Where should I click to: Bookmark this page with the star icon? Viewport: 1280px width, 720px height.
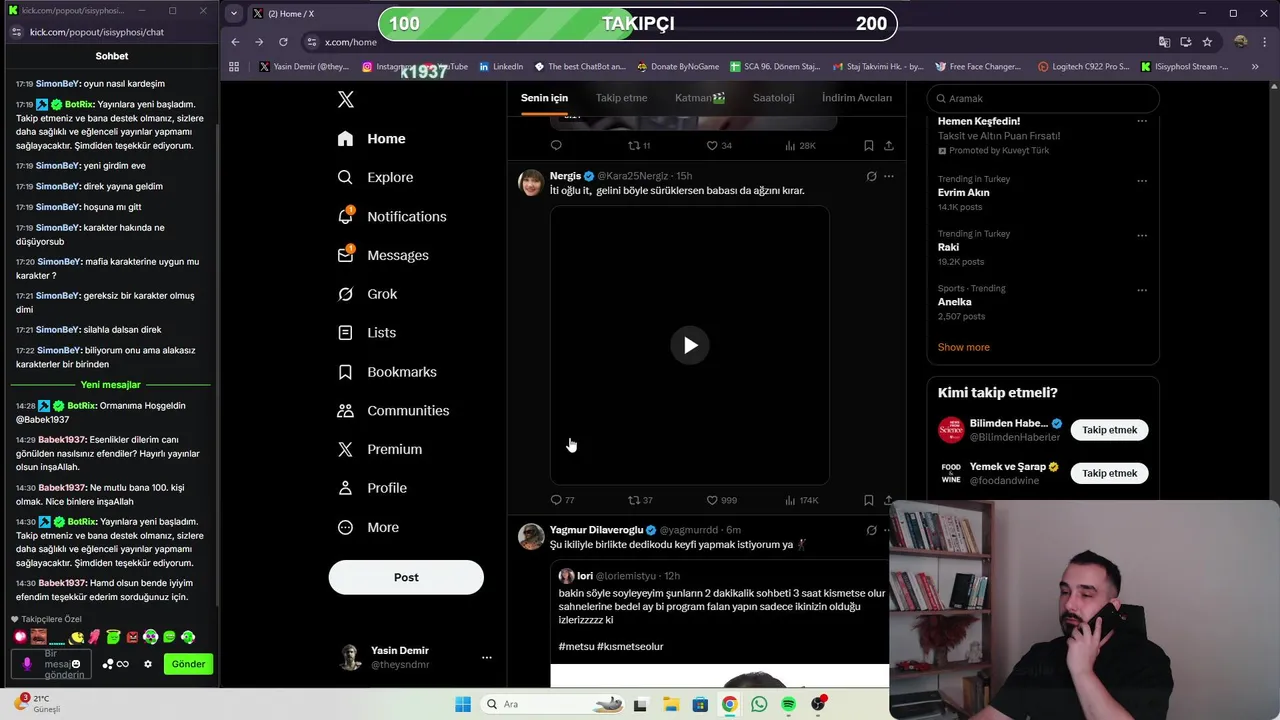[x=1207, y=42]
